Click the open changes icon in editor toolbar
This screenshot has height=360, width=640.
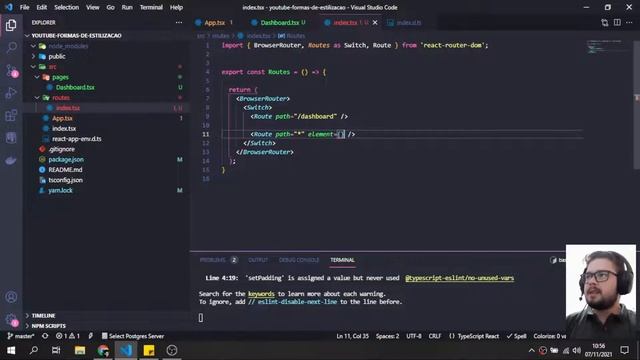[604, 22]
